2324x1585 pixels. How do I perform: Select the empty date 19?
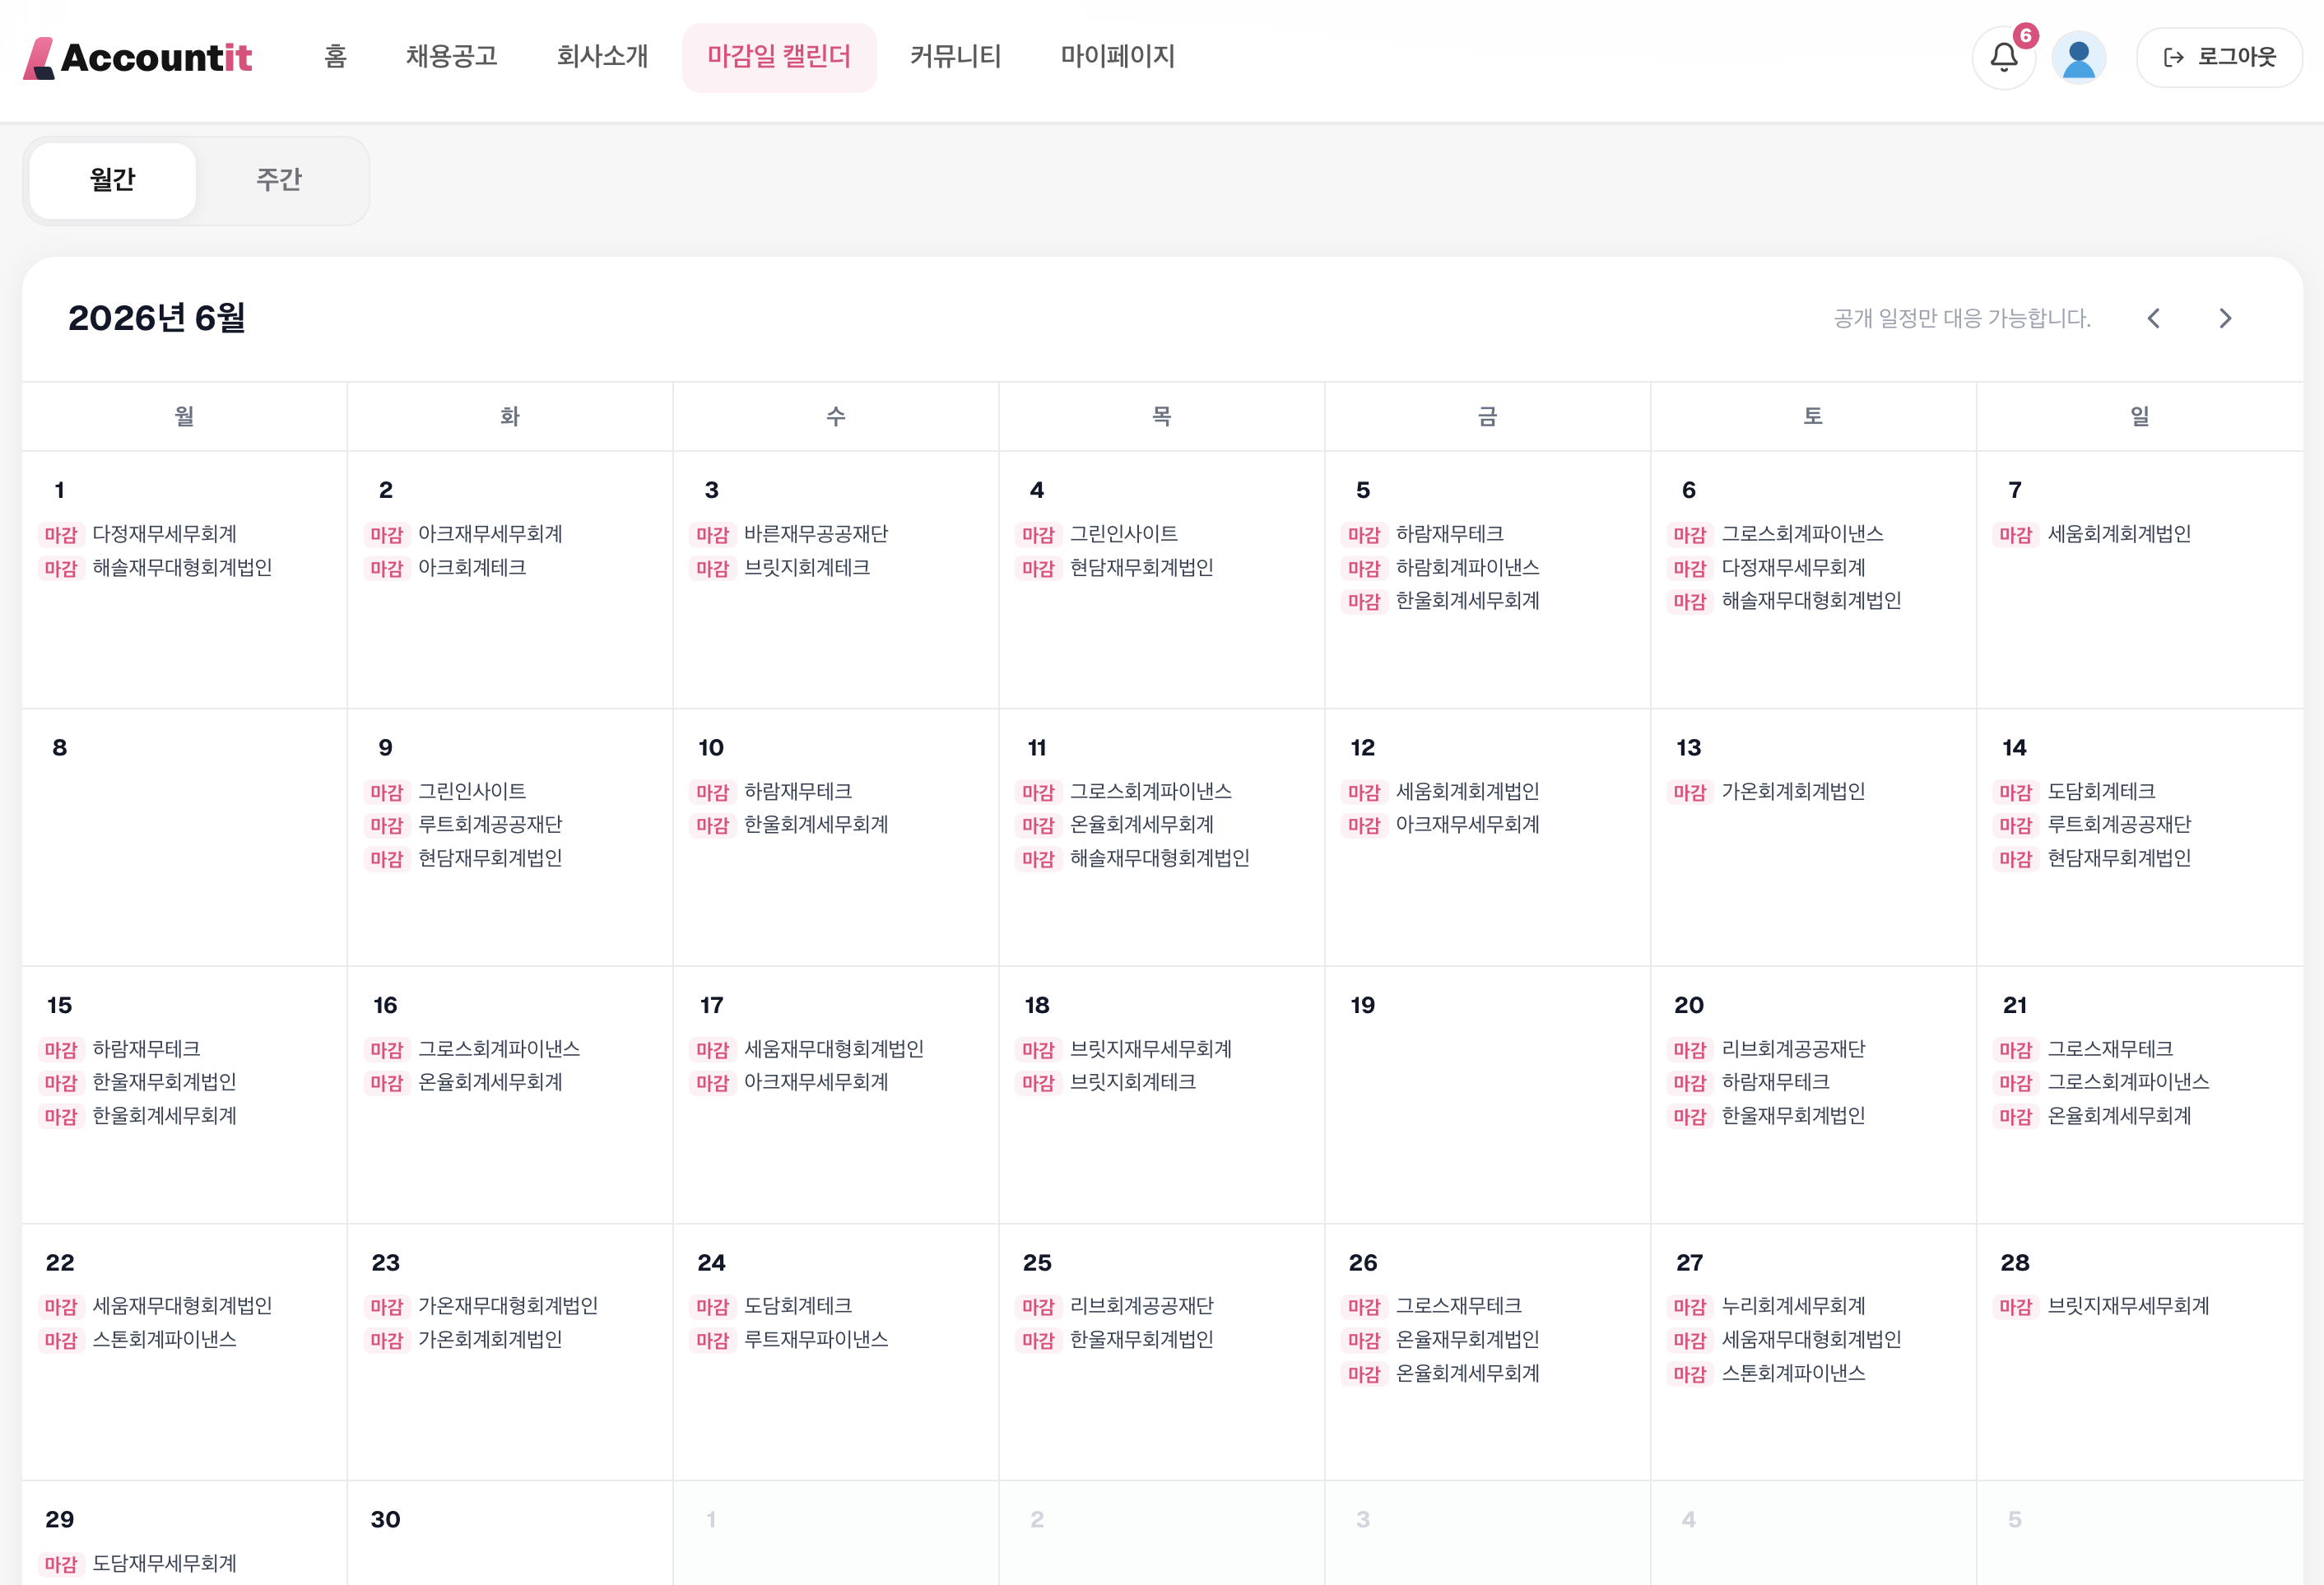pyautogui.click(x=1487, y=1094)
